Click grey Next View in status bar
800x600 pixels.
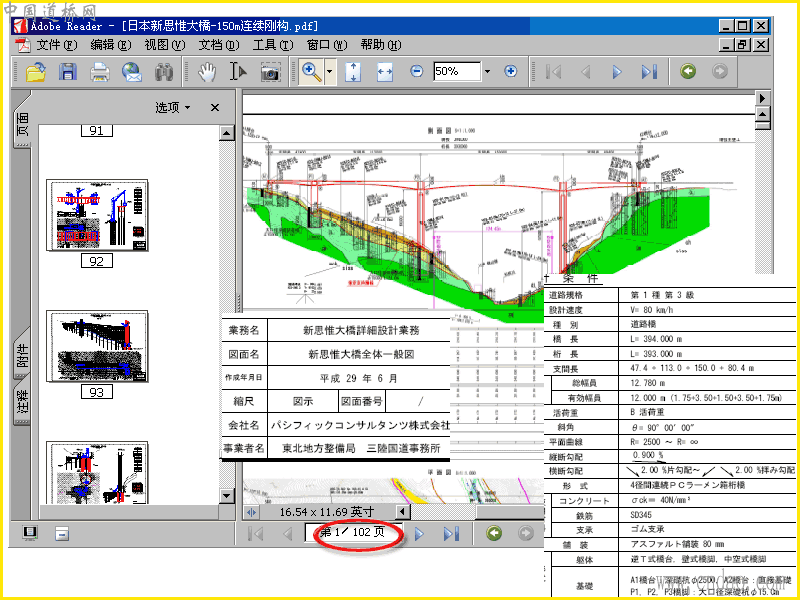tap(526, 533)
